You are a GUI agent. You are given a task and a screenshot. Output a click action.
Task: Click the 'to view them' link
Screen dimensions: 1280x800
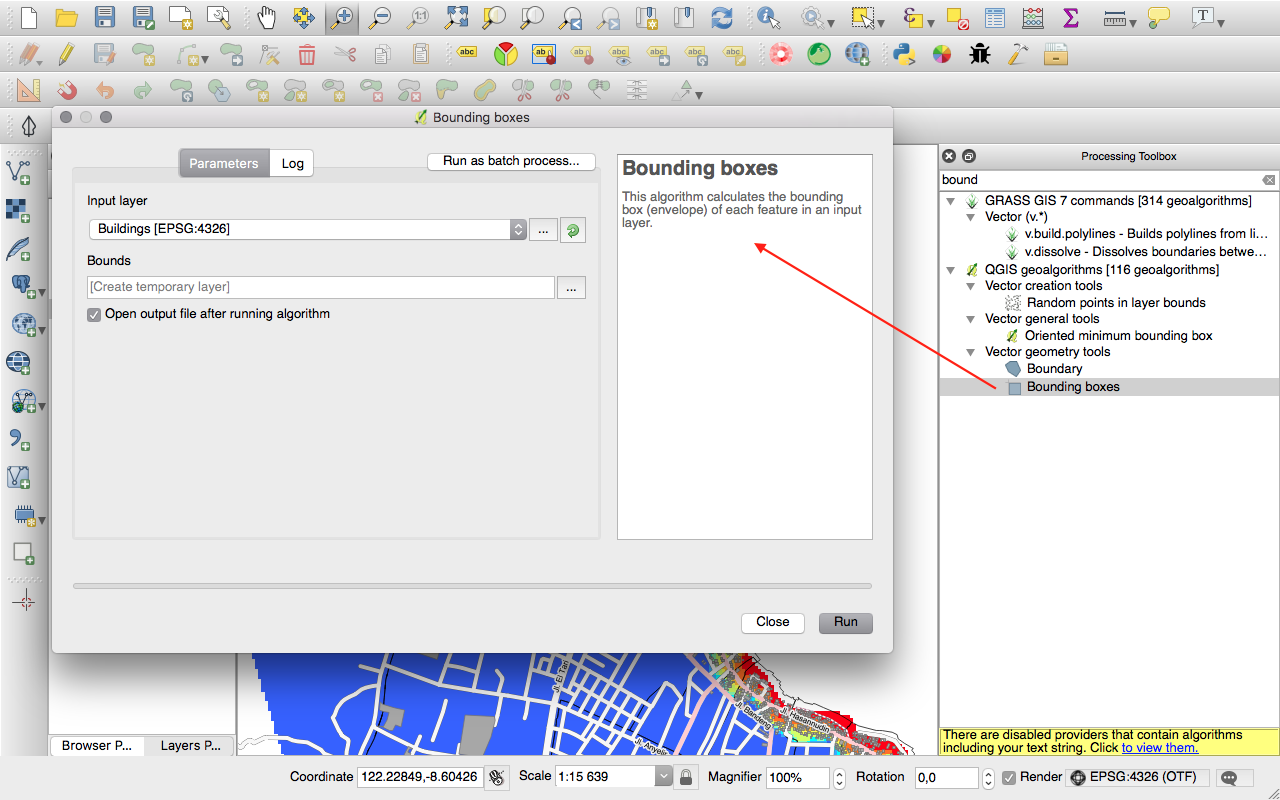(x=1160, y=748)
